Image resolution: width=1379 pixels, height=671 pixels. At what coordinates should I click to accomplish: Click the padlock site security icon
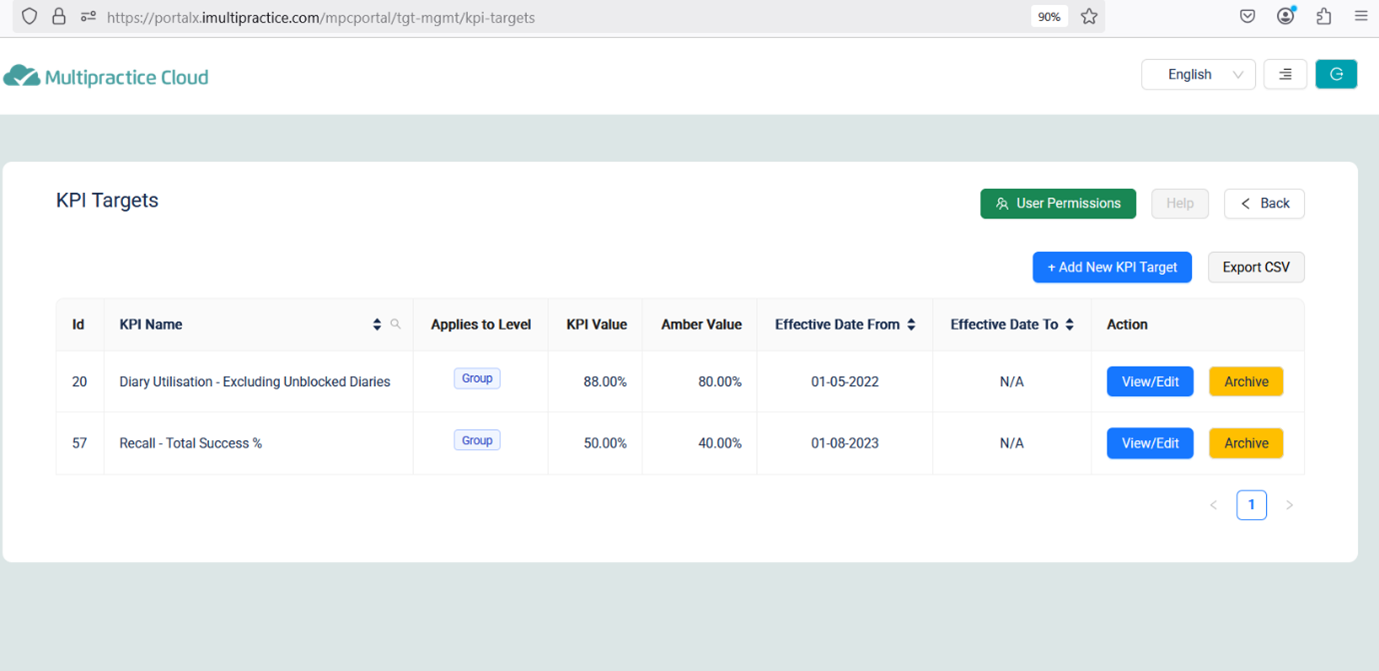pos(59,16)
